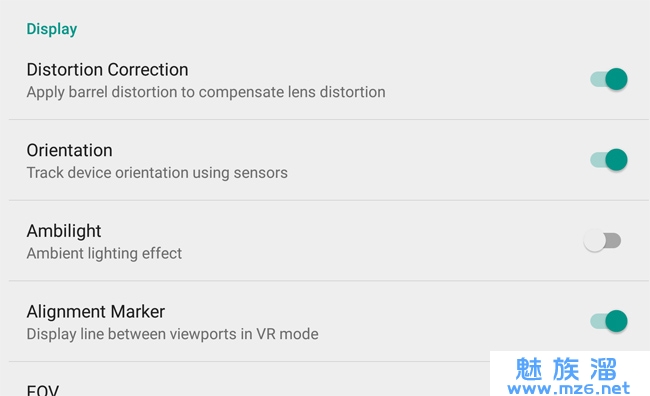Turn off the Orientation tracking switch
Image resolution: width=650 pixels, height=396 pixels.
(609, 160)
